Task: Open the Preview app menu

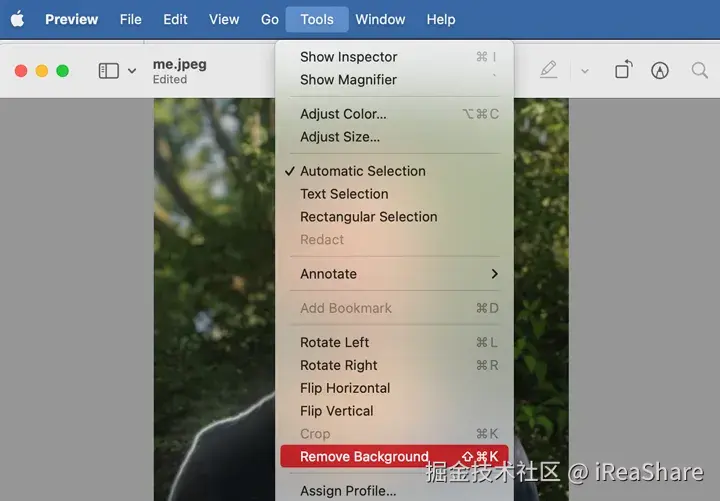Action: click(x=72, y=19)
